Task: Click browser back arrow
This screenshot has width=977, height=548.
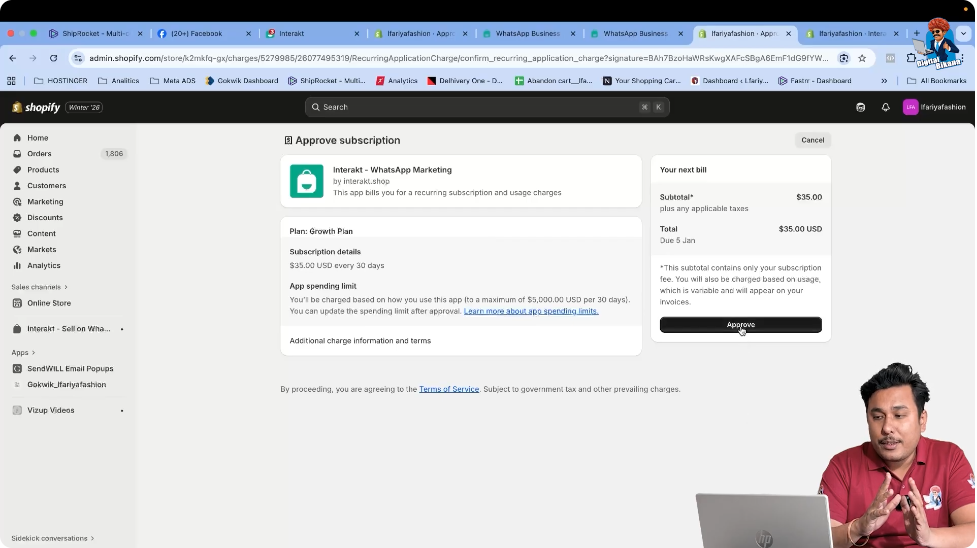Action: 13,58
